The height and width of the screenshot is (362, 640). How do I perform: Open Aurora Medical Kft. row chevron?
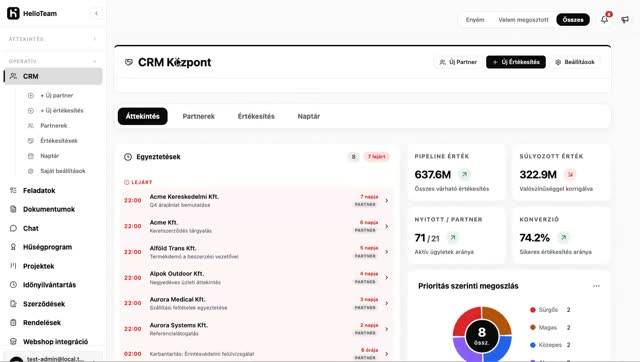pyautogui.click(x=387, y=303)
